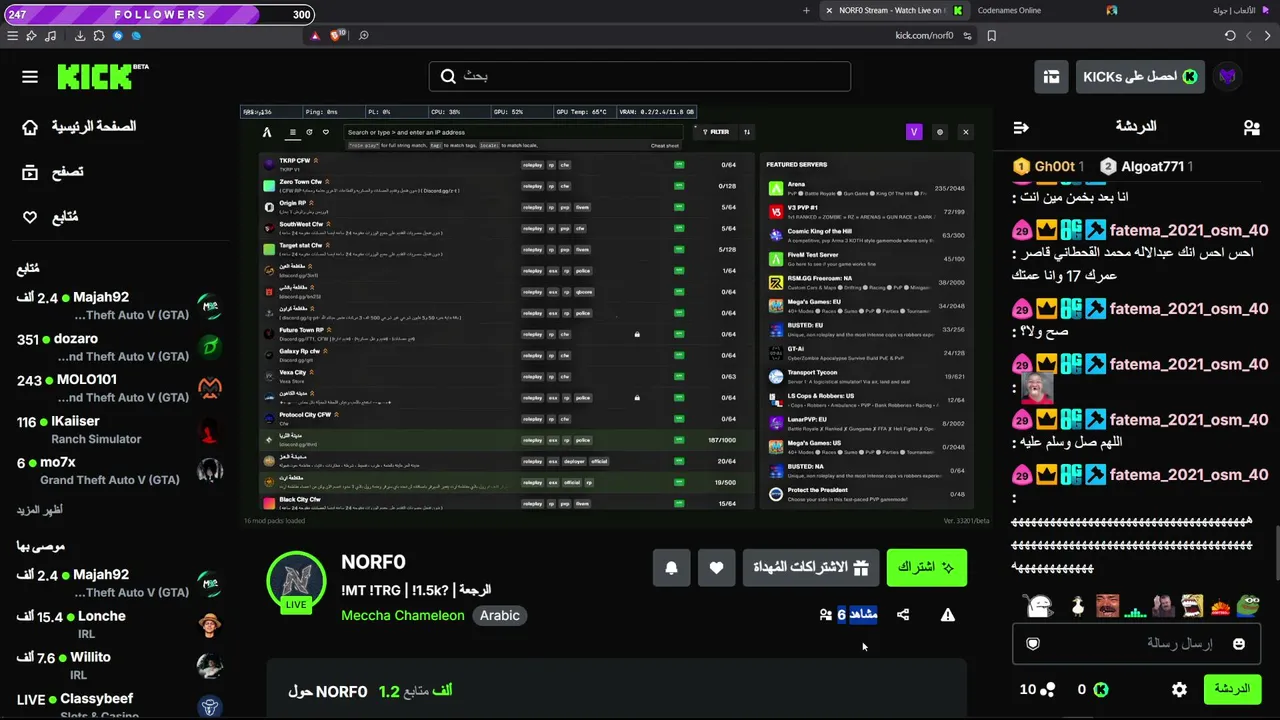Open MOLO101 channel in sidebar
The height and width of the screenshot is (720, 1280).
tap(120, 388)
